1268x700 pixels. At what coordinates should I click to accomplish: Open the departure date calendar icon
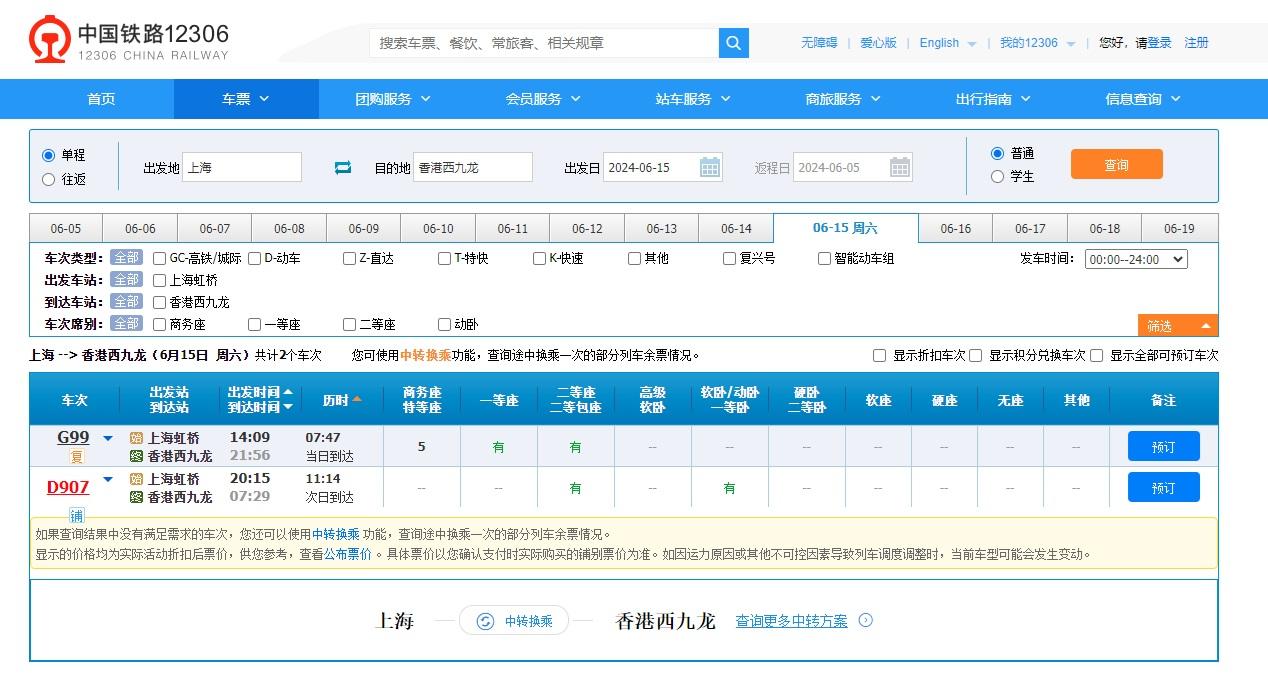(710, 167)
